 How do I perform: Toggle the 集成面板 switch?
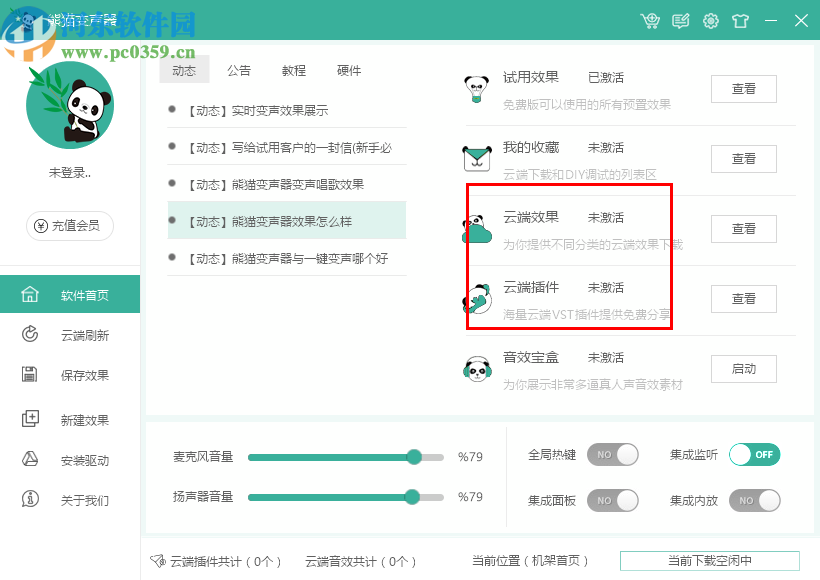(612, 500)
